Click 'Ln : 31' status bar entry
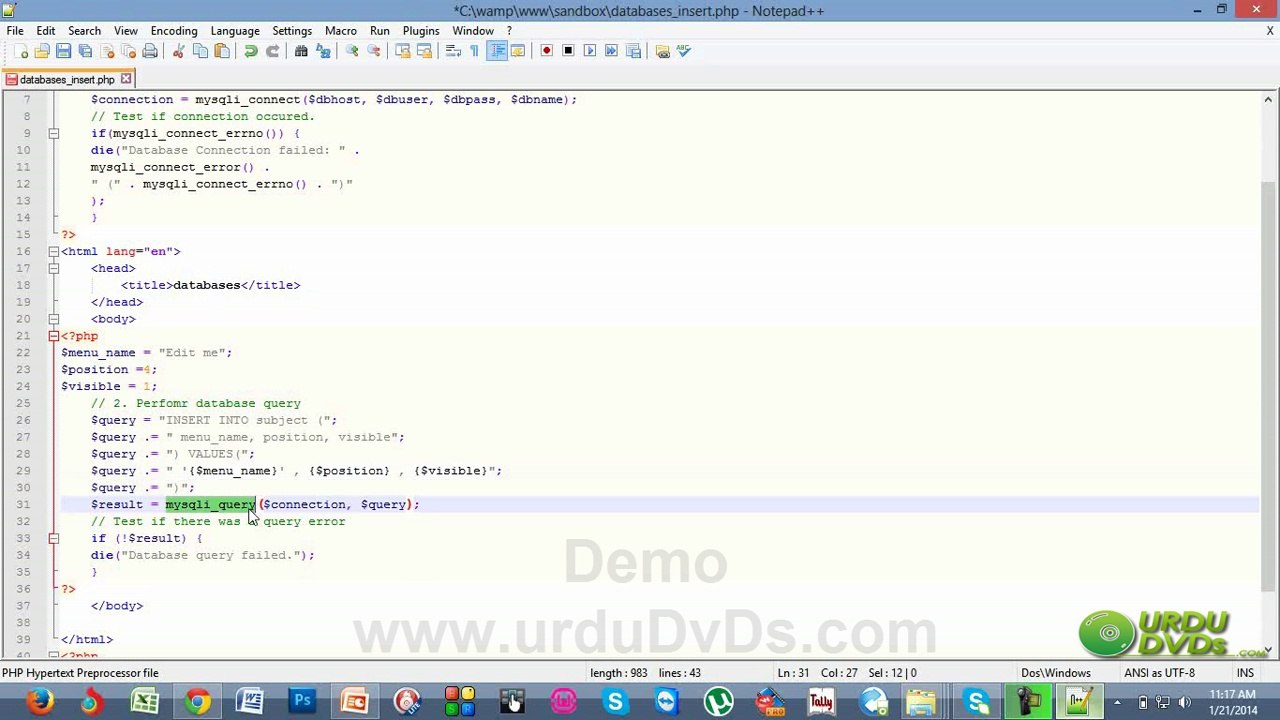 [793, 673]
